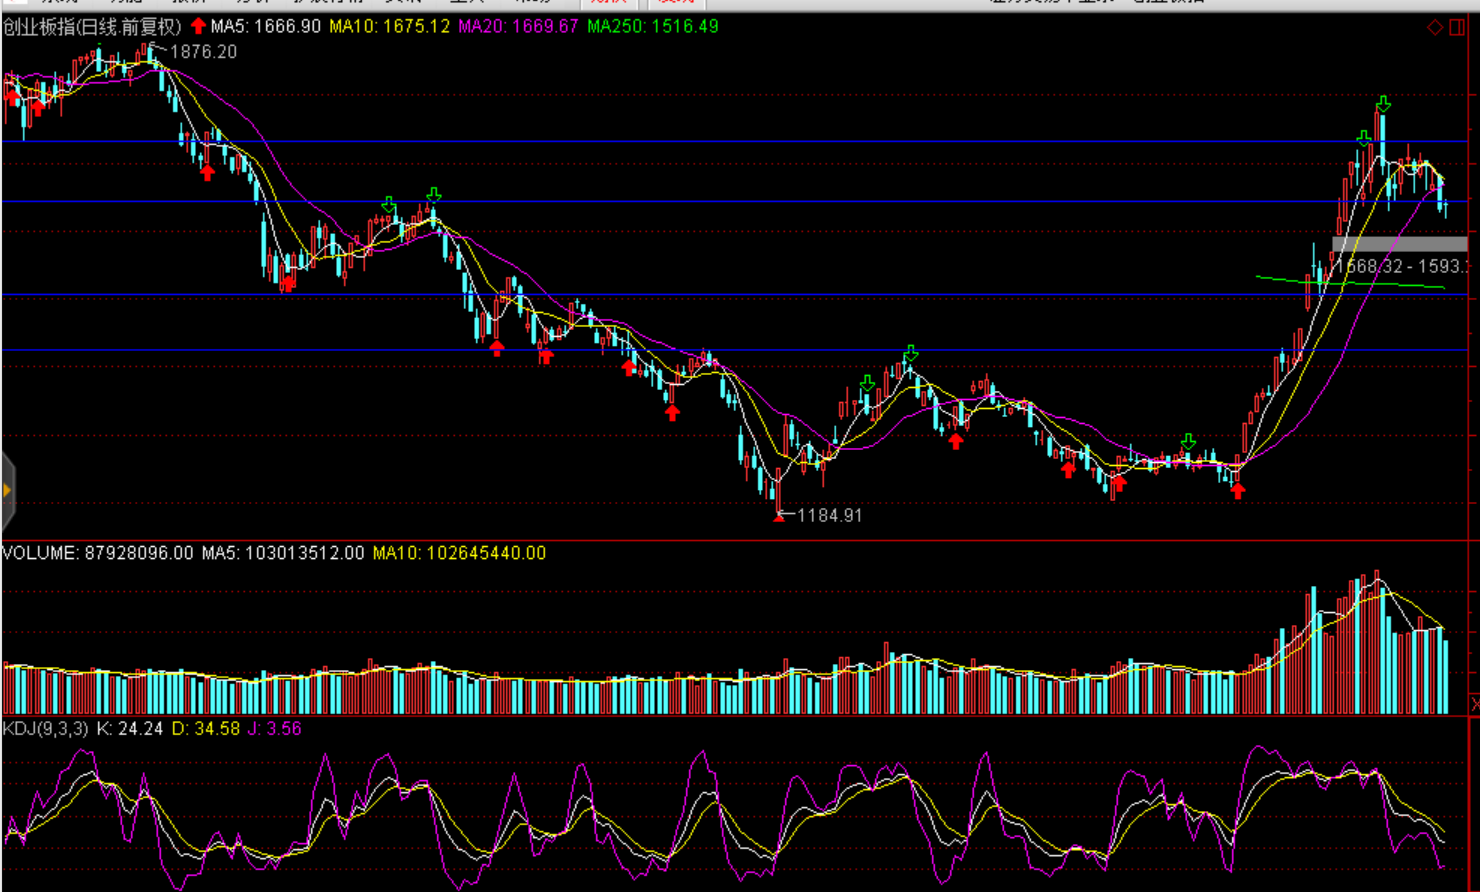Click the MA10 label in volume panel
The image size is (1480, 892).
(459, 553)
